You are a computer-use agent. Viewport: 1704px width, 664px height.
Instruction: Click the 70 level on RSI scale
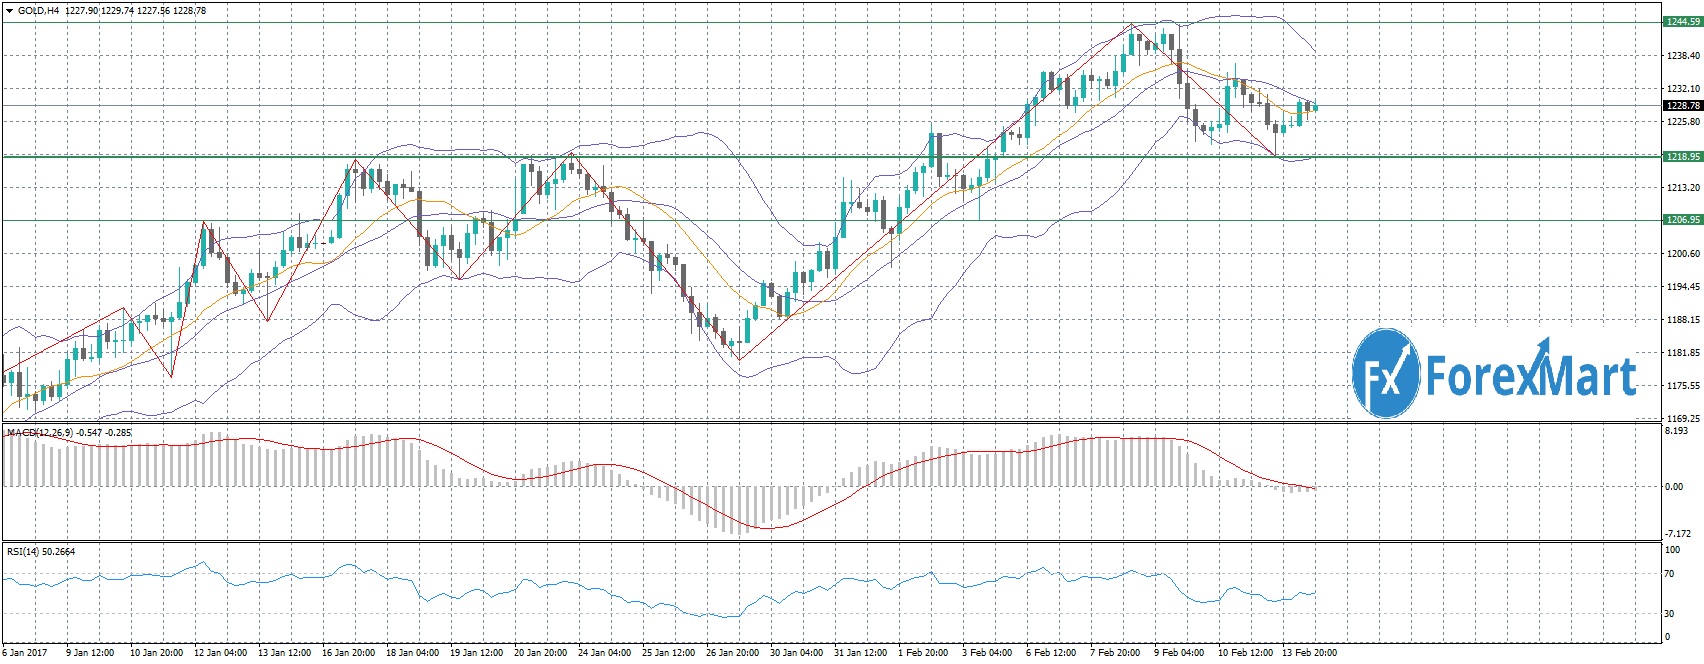coord(1669,574)
